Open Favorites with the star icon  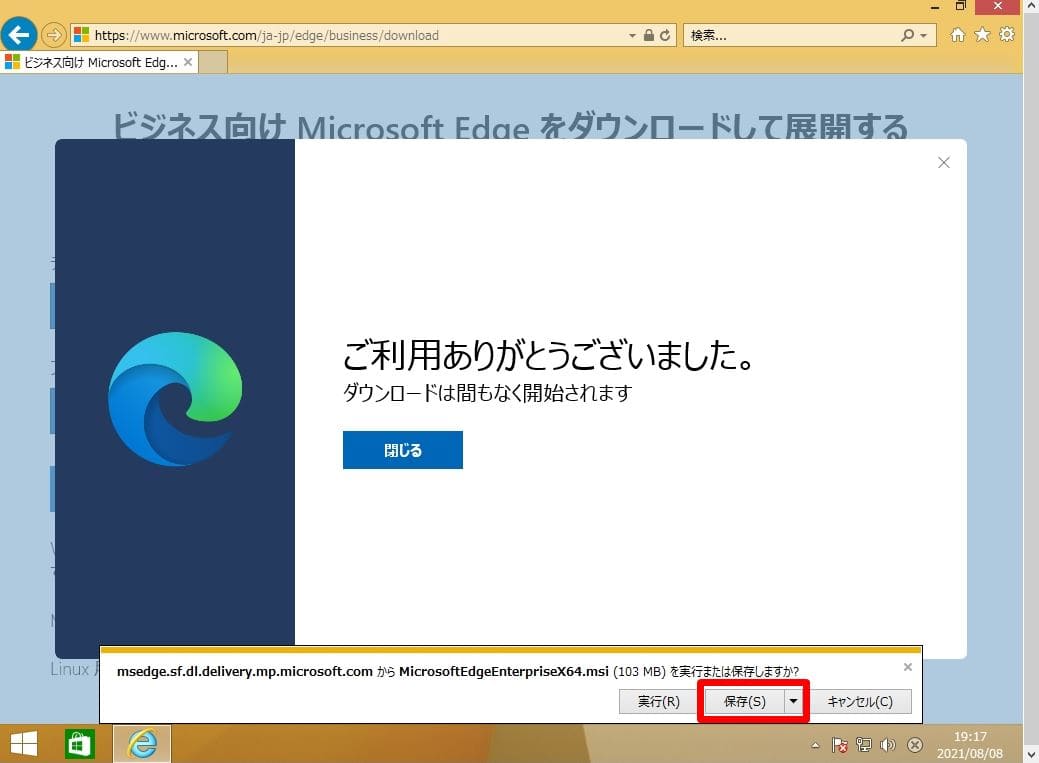point(982,34)
